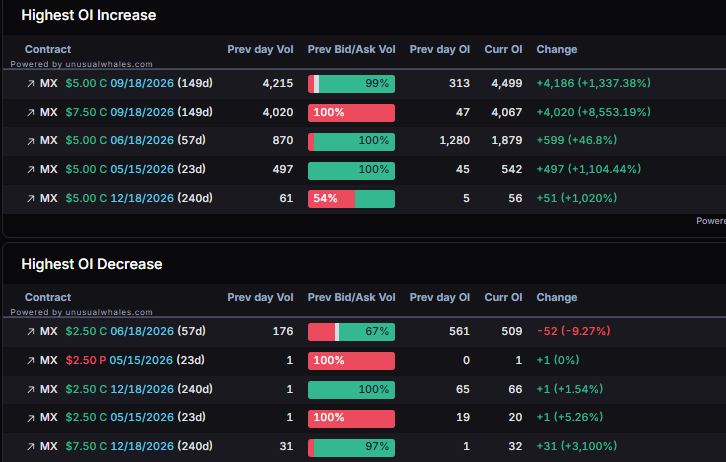Click the 67% bid/ask volume bar
726x462 pixels.
(351, 332)
